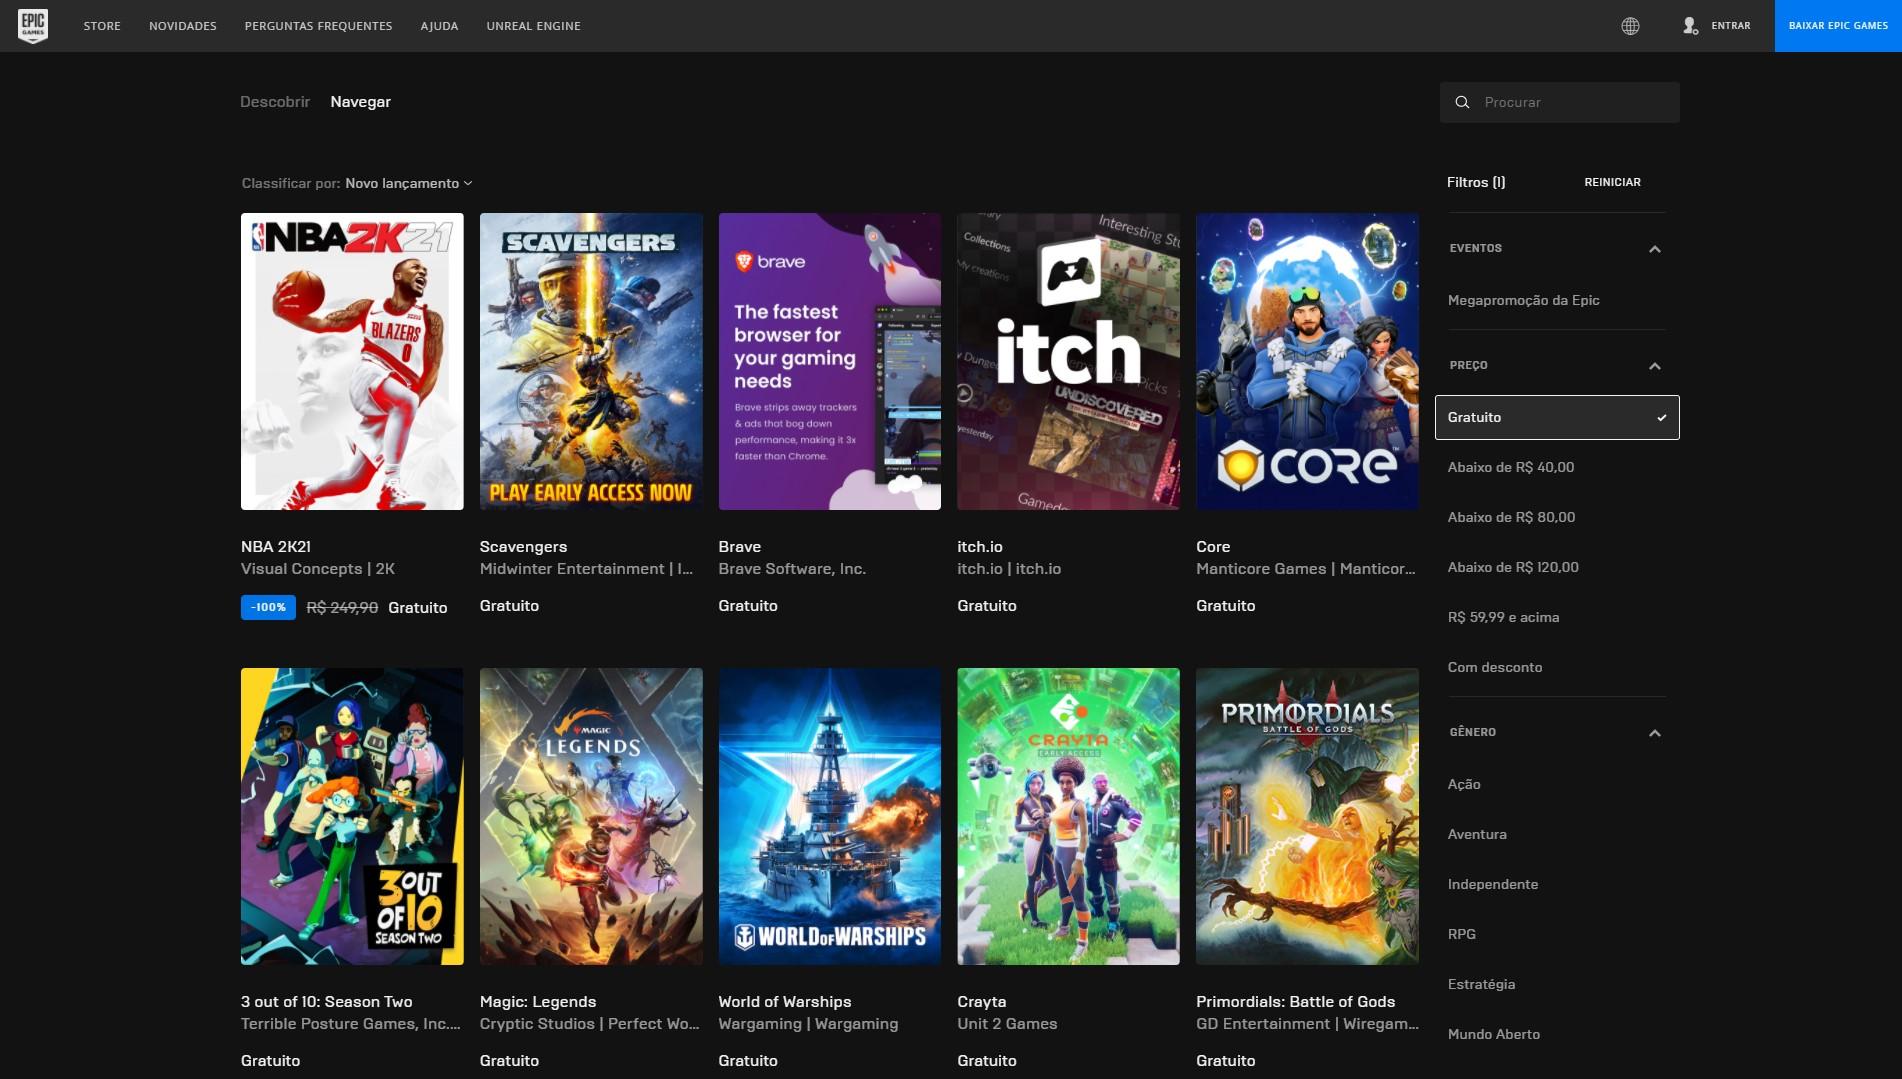The image size is (1902, 1079).
Task: Click the World of Warships title link
Action: click(785, 1002)
